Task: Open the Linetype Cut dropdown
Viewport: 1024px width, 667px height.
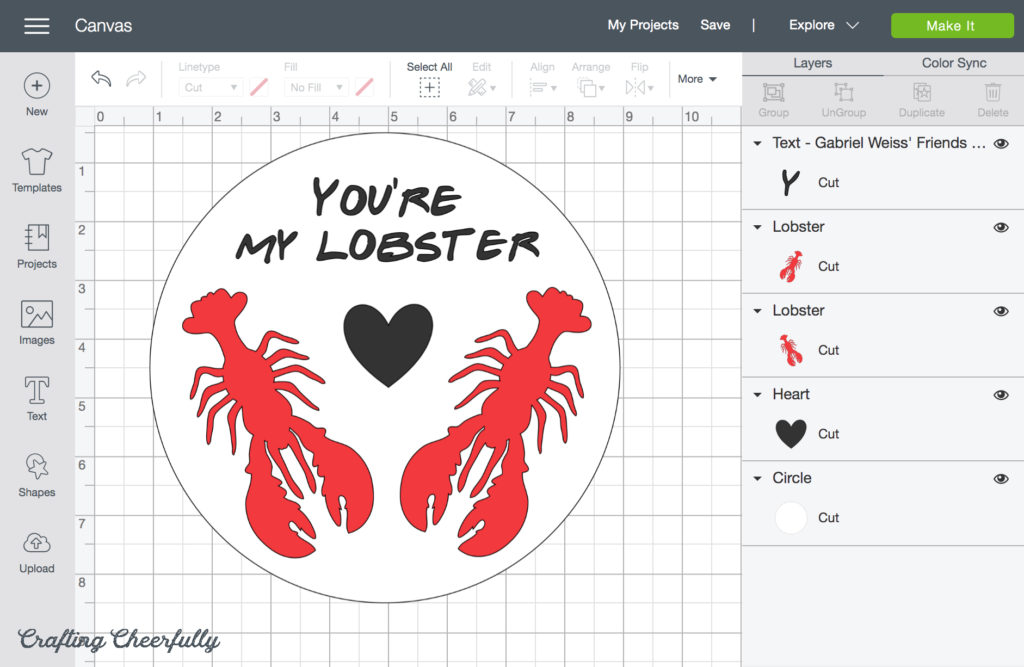Action: tap(210, 87)
